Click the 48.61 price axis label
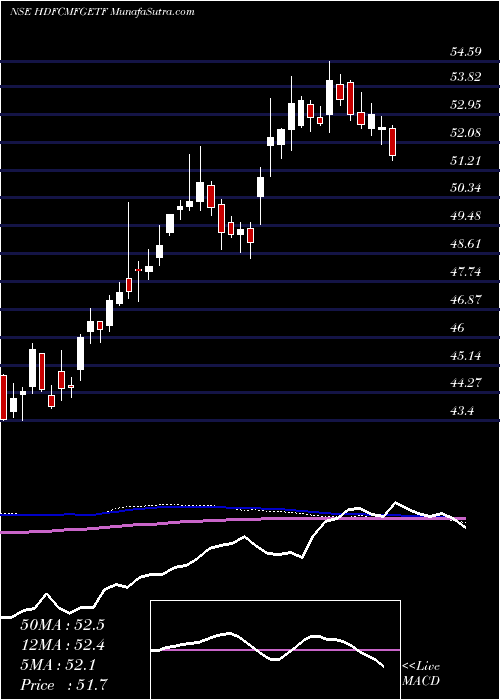Image resolution: width=500 pixels, height=700 pixels. tap(466, 244)
